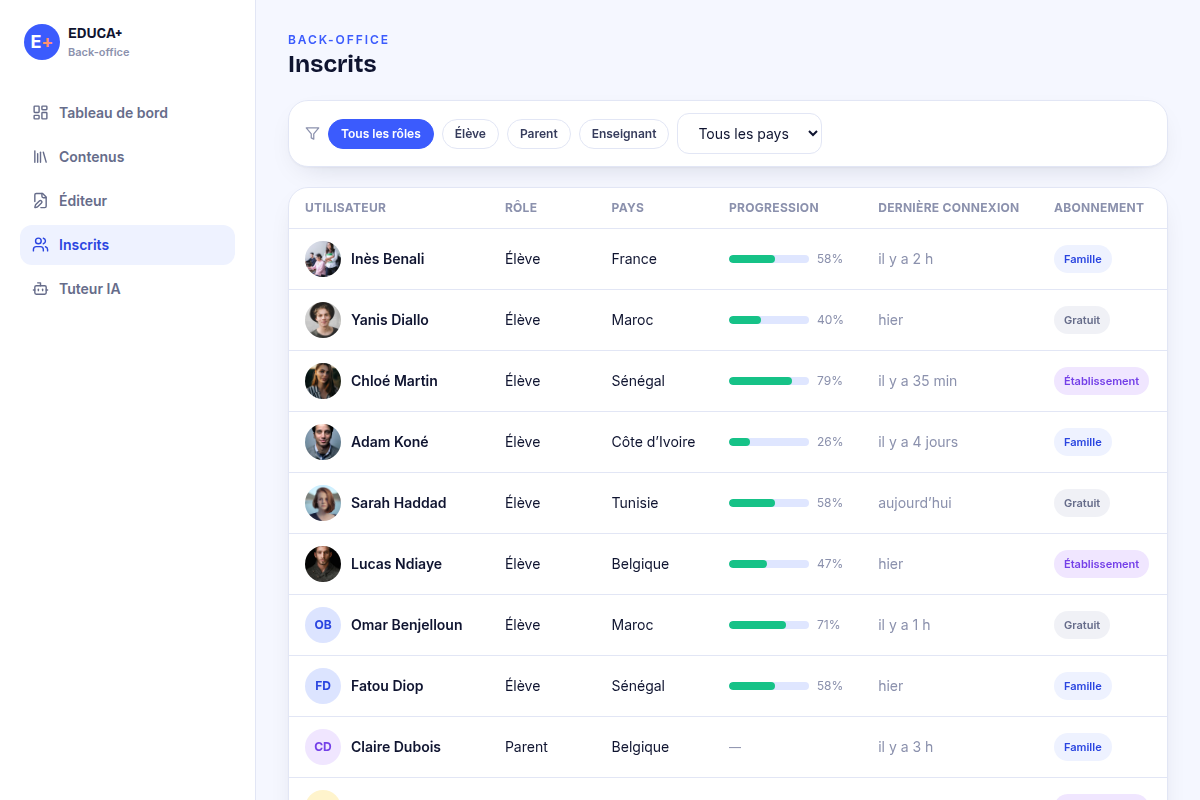Click Adam Koné's profile picture

[x=323, y=442]
